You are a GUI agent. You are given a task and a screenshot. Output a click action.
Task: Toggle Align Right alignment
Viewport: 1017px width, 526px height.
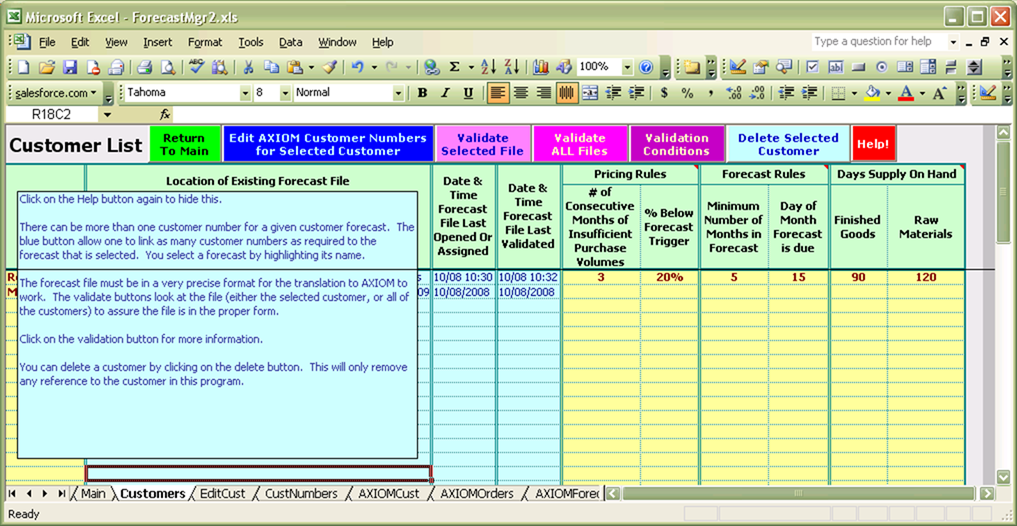544,93
